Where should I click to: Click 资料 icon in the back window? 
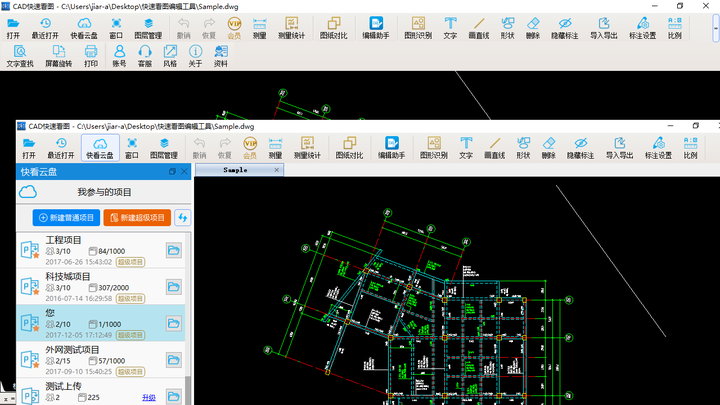click(x=221, y=56)
